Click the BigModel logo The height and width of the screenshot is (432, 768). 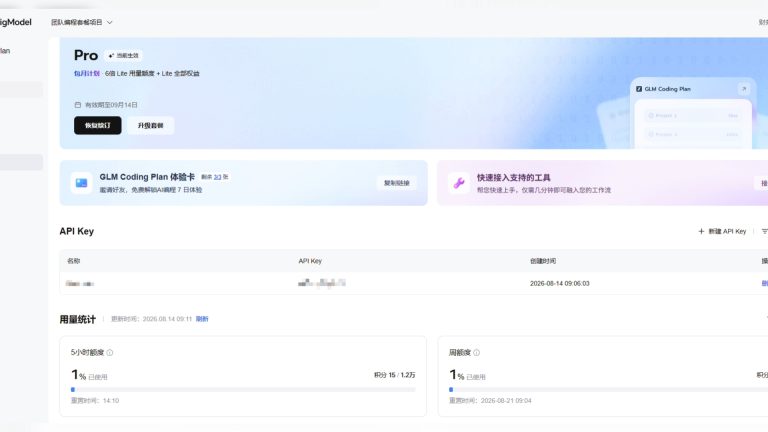coord(15,22)
